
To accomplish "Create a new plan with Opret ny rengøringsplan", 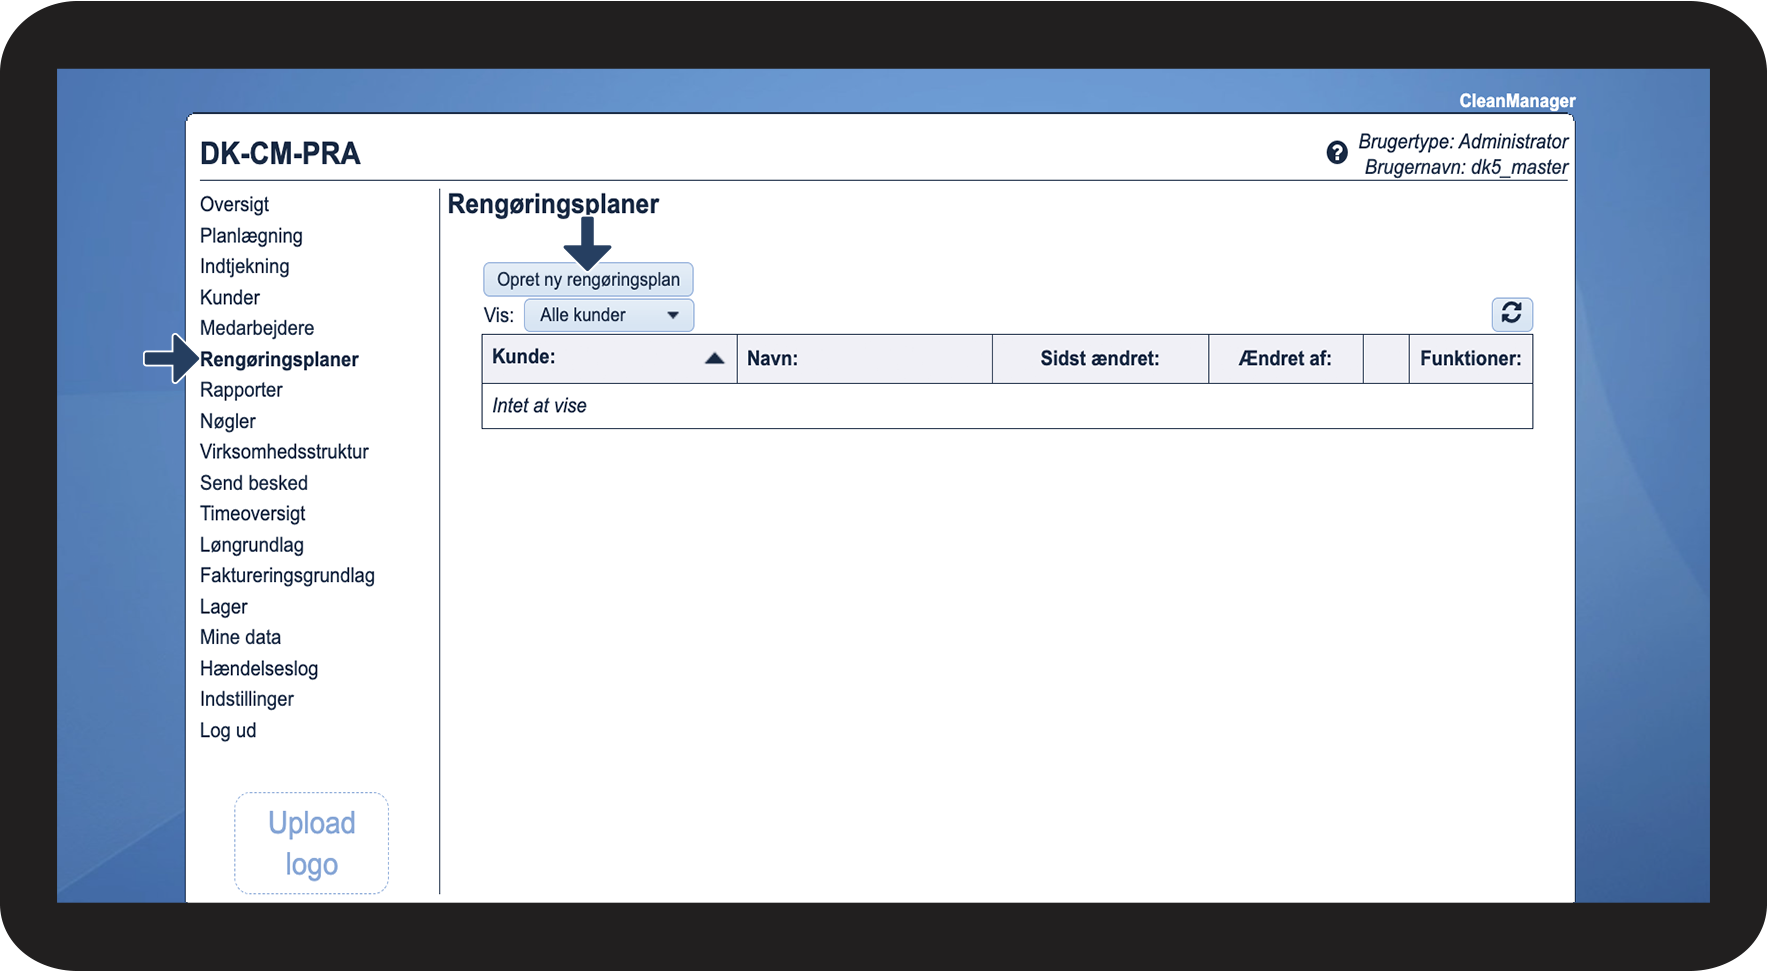I will 588,280.
